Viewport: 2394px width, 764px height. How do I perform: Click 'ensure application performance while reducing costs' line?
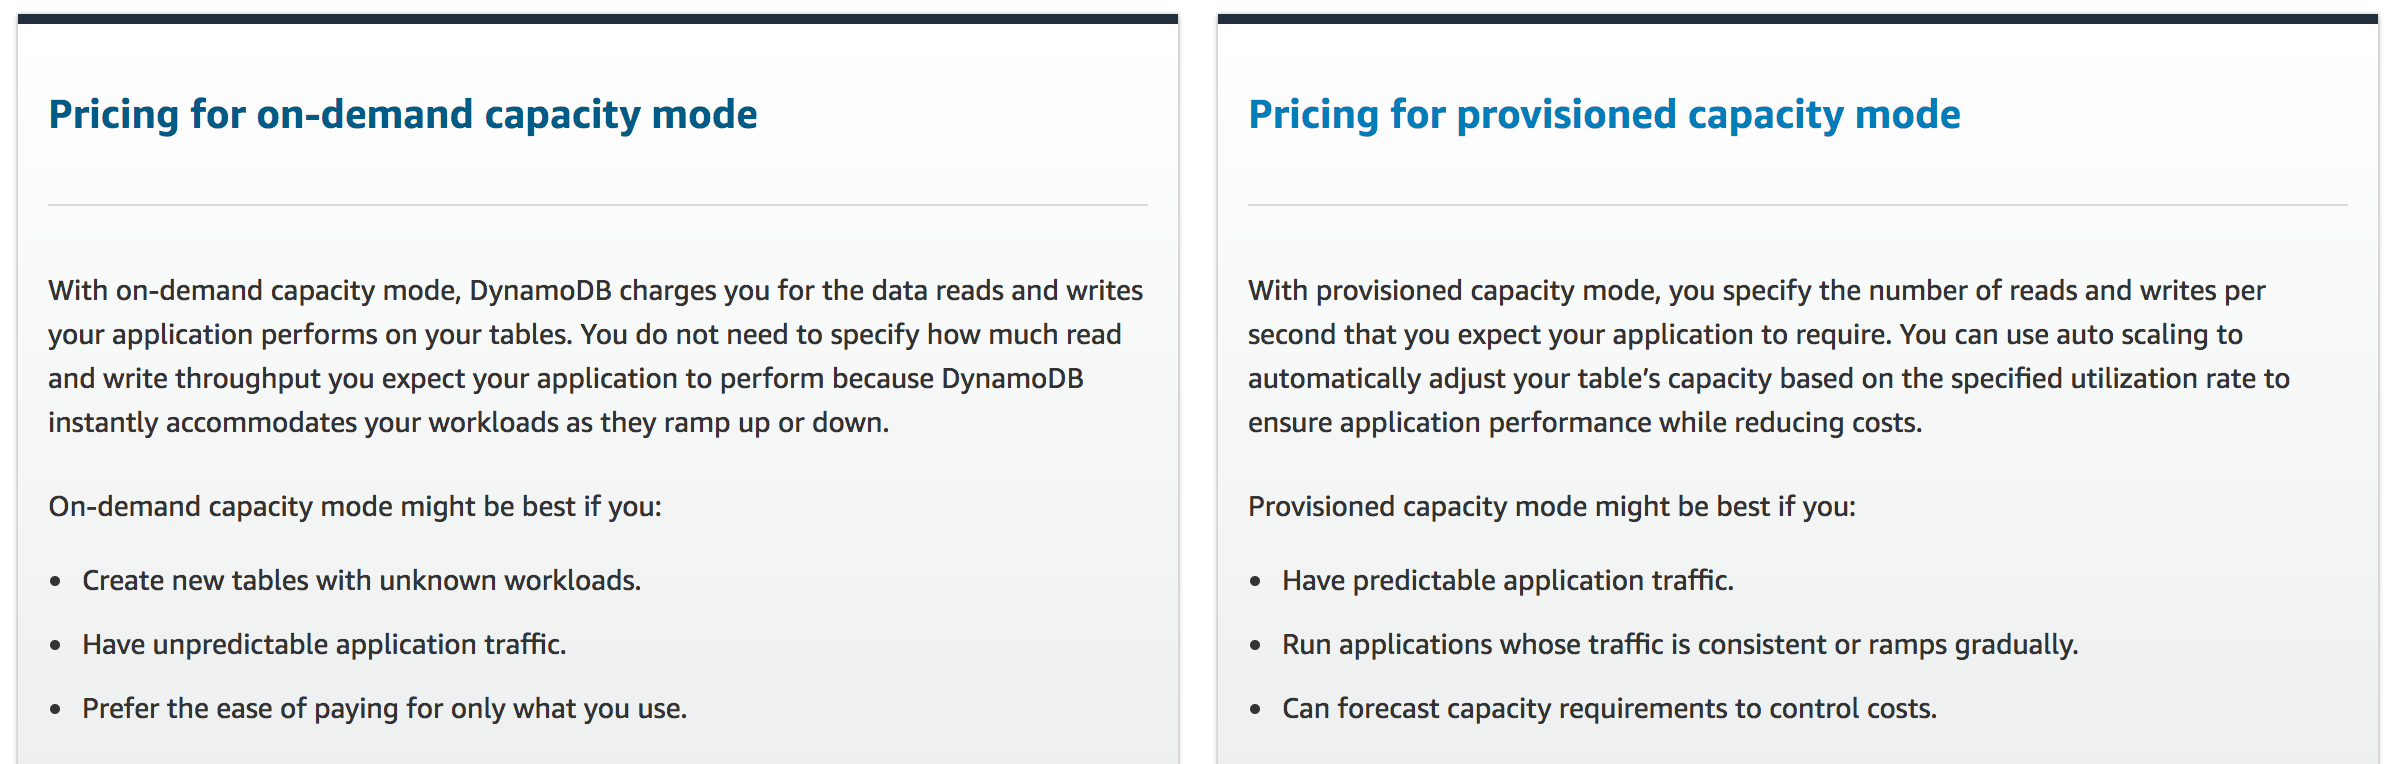(x=1585, y=422)
